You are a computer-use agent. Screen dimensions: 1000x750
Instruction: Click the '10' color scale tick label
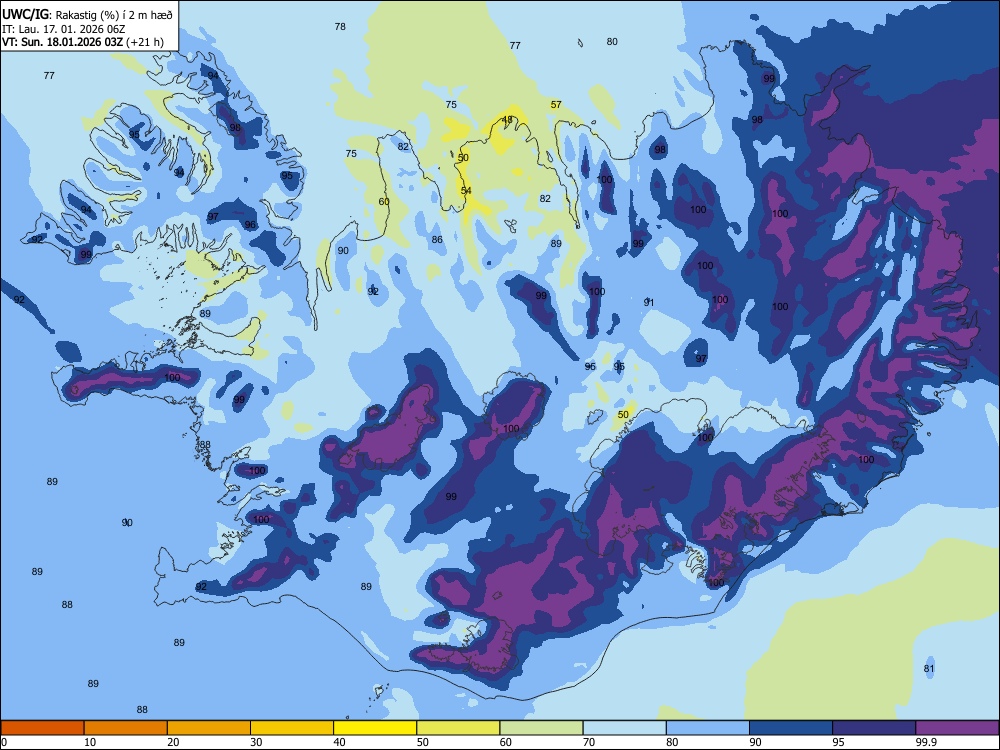pyautogui.click(x=90, y=742)
